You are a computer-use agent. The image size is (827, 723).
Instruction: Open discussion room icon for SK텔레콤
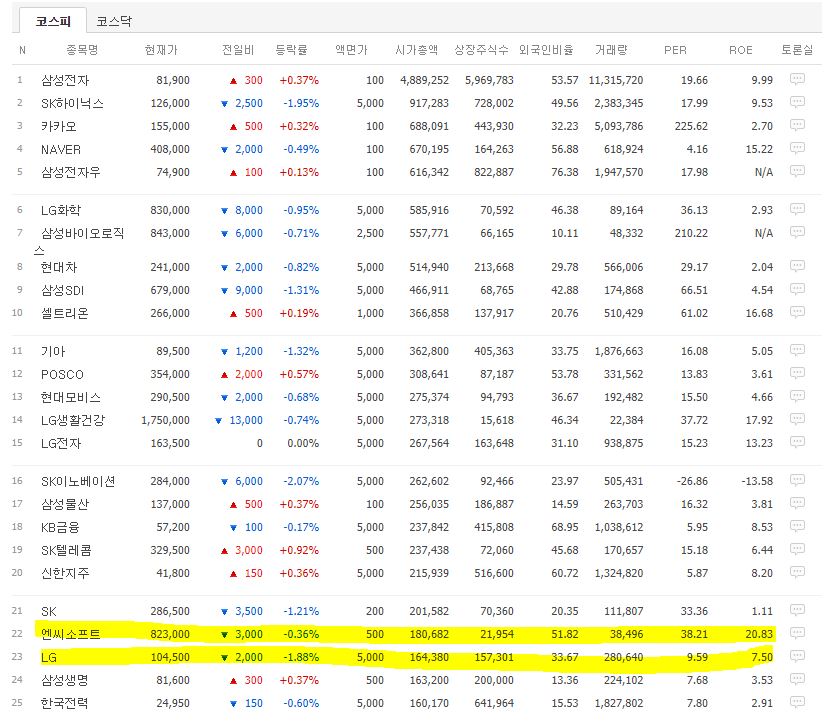click(797, 549)
